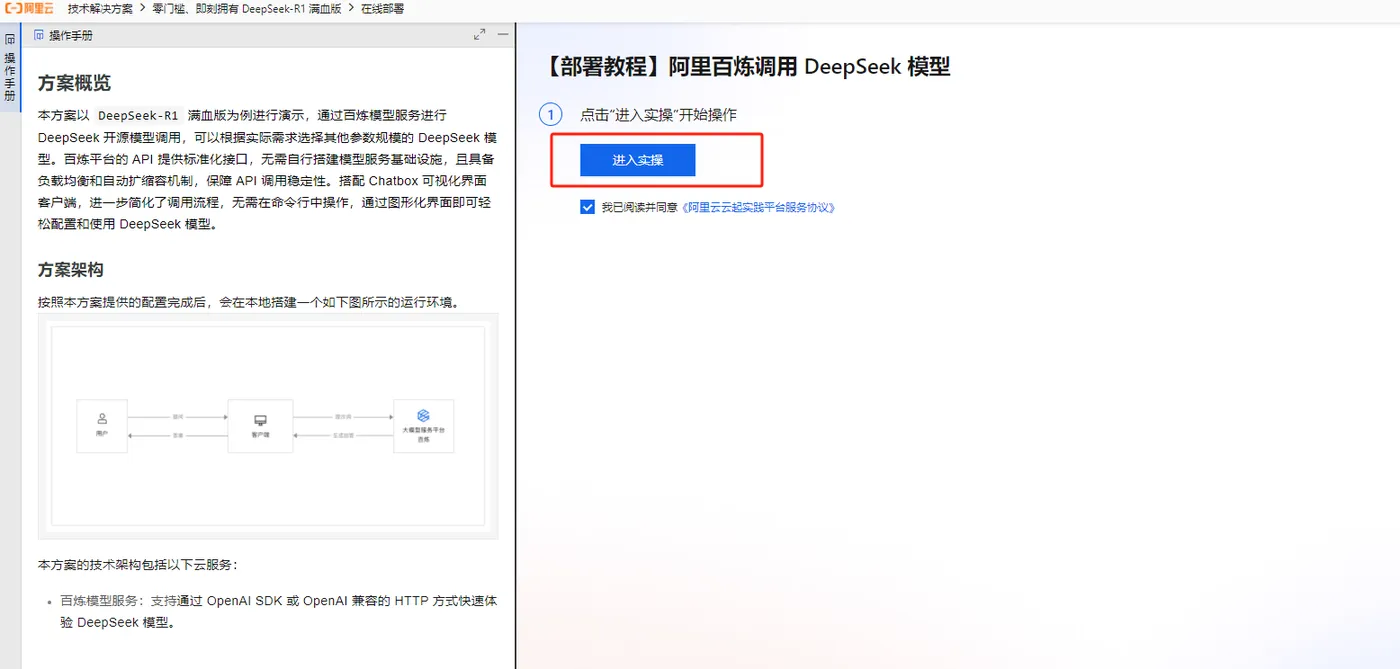This screenshot has height=669, width=1400.
Task: Click the 本方案的技术架构包括以下云服务 sentence
Action: [x=138, y=565]
